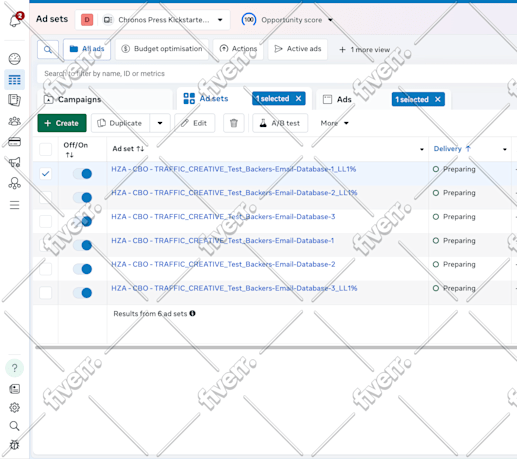Start an A/B test
The height and width of the screenshot is (459, 517).
280,123
